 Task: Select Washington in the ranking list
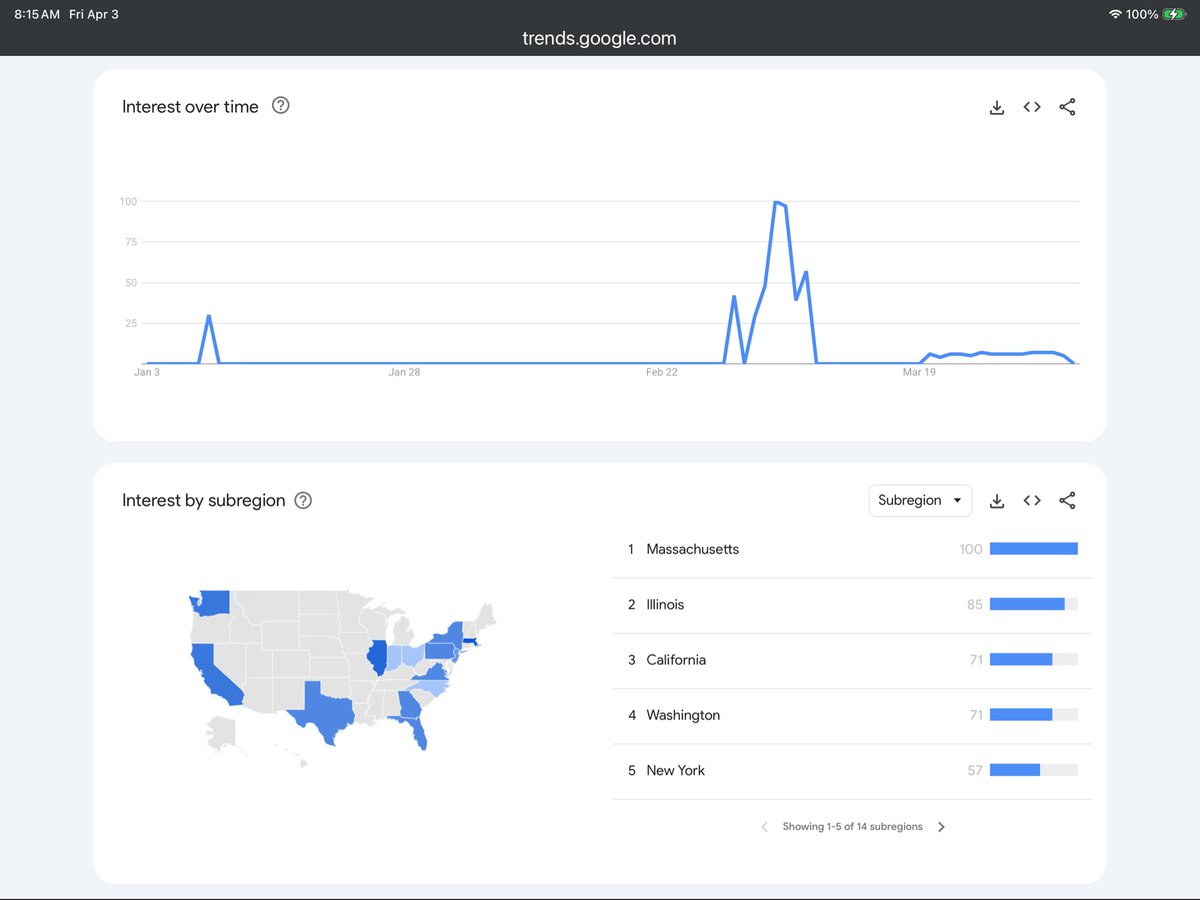click(852, 715)
